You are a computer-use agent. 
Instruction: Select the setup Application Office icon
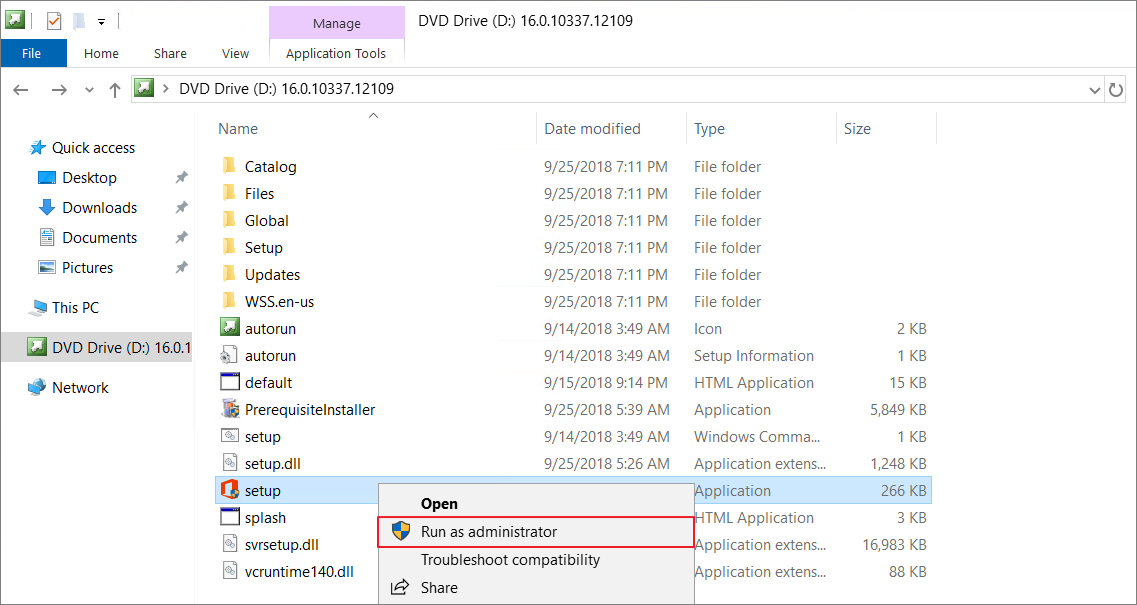click(229, 490)
